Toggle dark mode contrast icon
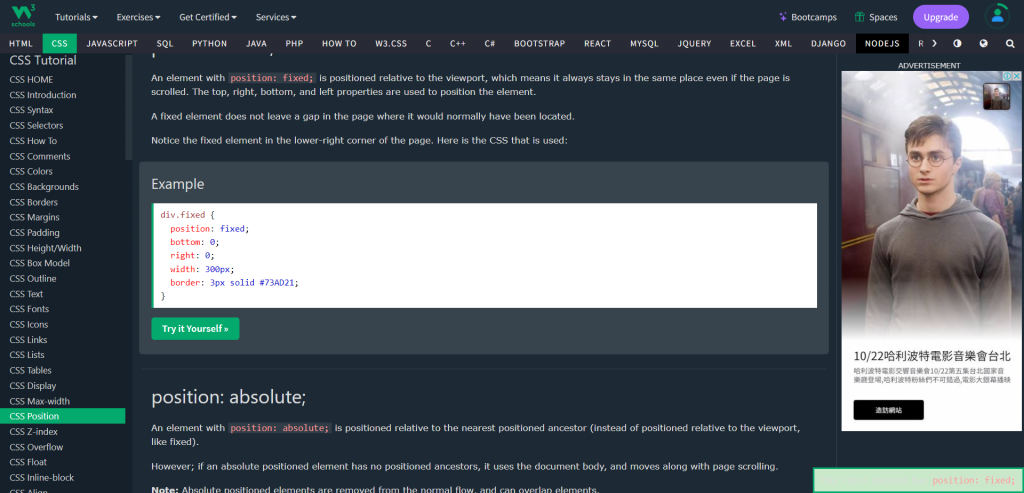The width and height of the screenshot is (1024, 493). pyautogui.click(x=957, y=44)
